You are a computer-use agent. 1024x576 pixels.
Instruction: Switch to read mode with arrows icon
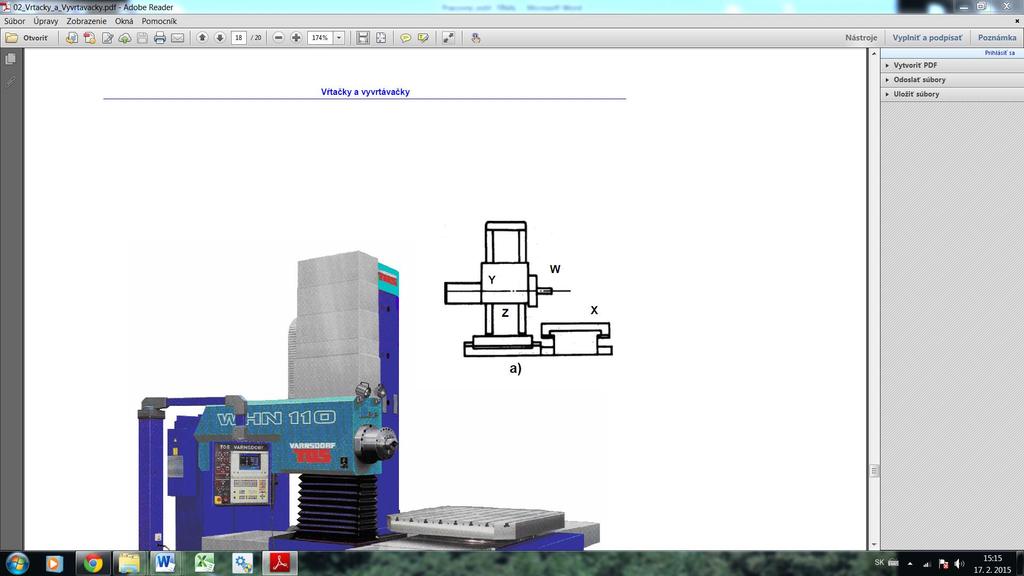tap(449, 38)
